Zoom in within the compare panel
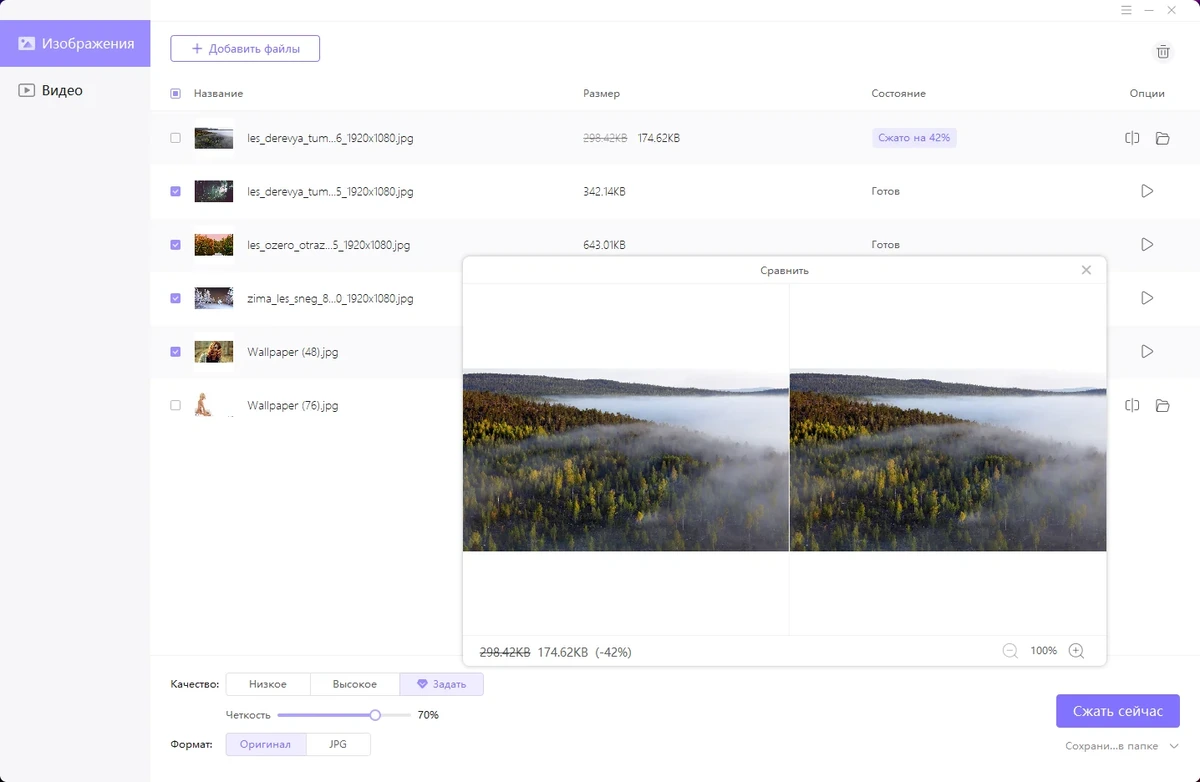The image size is (1200, 782). [x=1076, y=651]
